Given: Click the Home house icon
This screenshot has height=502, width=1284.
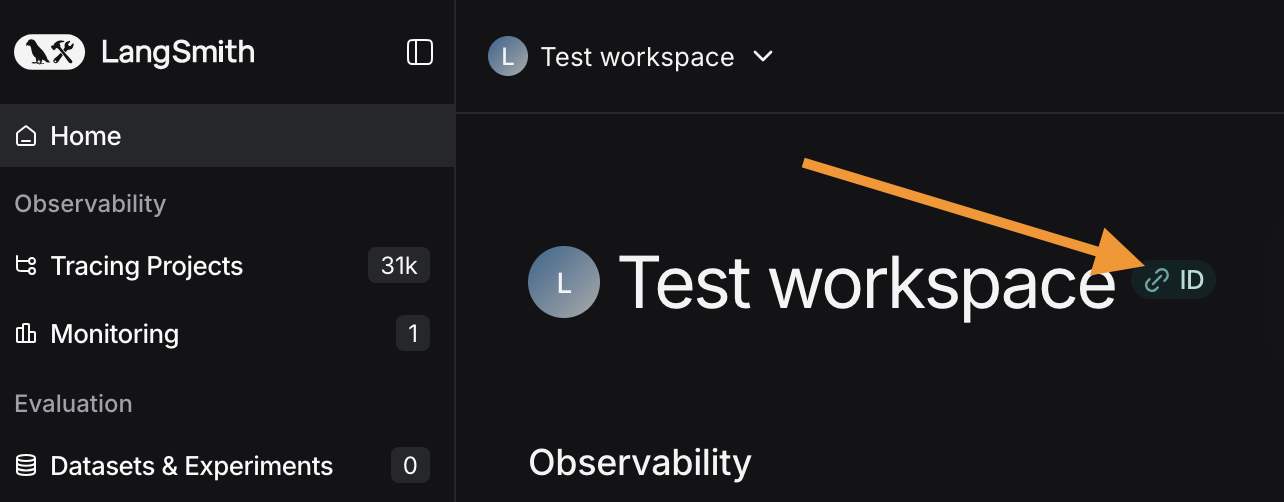Looking at the screenshot, I should pos(26,136).
